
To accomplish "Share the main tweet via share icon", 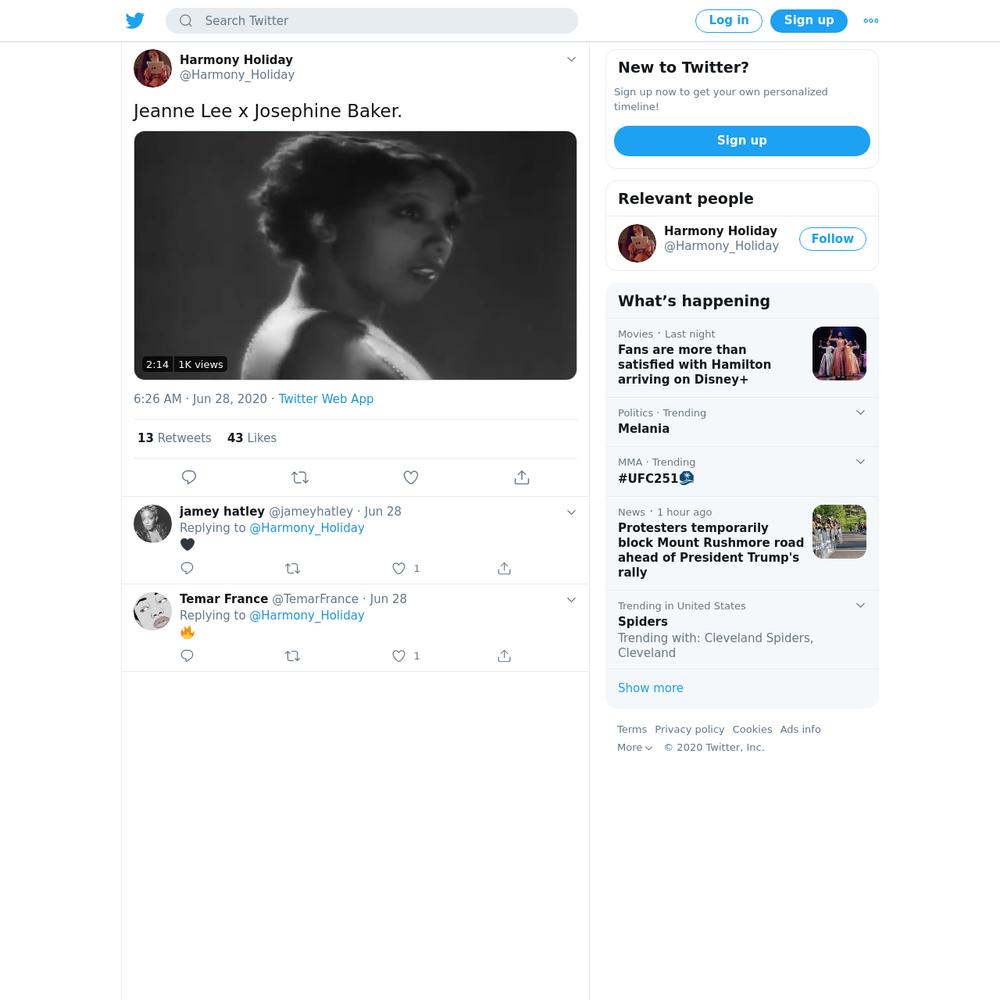I will (x=522, y=477).
